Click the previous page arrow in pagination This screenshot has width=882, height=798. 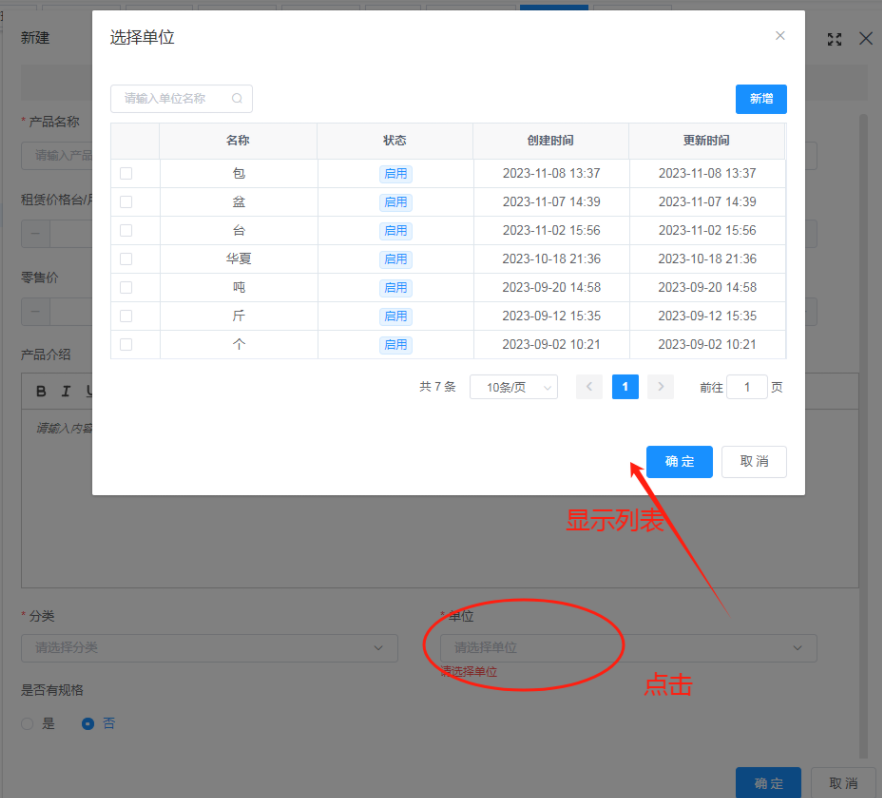point(589,387)
